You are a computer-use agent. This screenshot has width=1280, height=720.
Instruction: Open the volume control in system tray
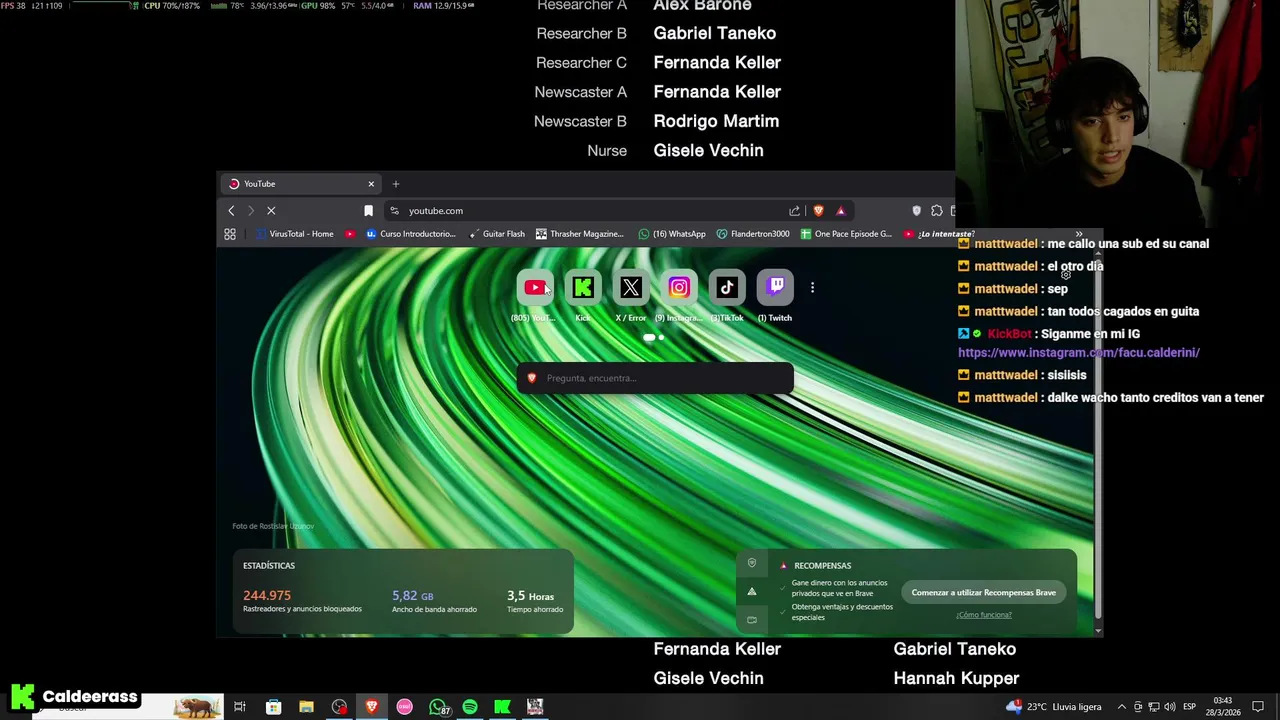pos(1170,707)
